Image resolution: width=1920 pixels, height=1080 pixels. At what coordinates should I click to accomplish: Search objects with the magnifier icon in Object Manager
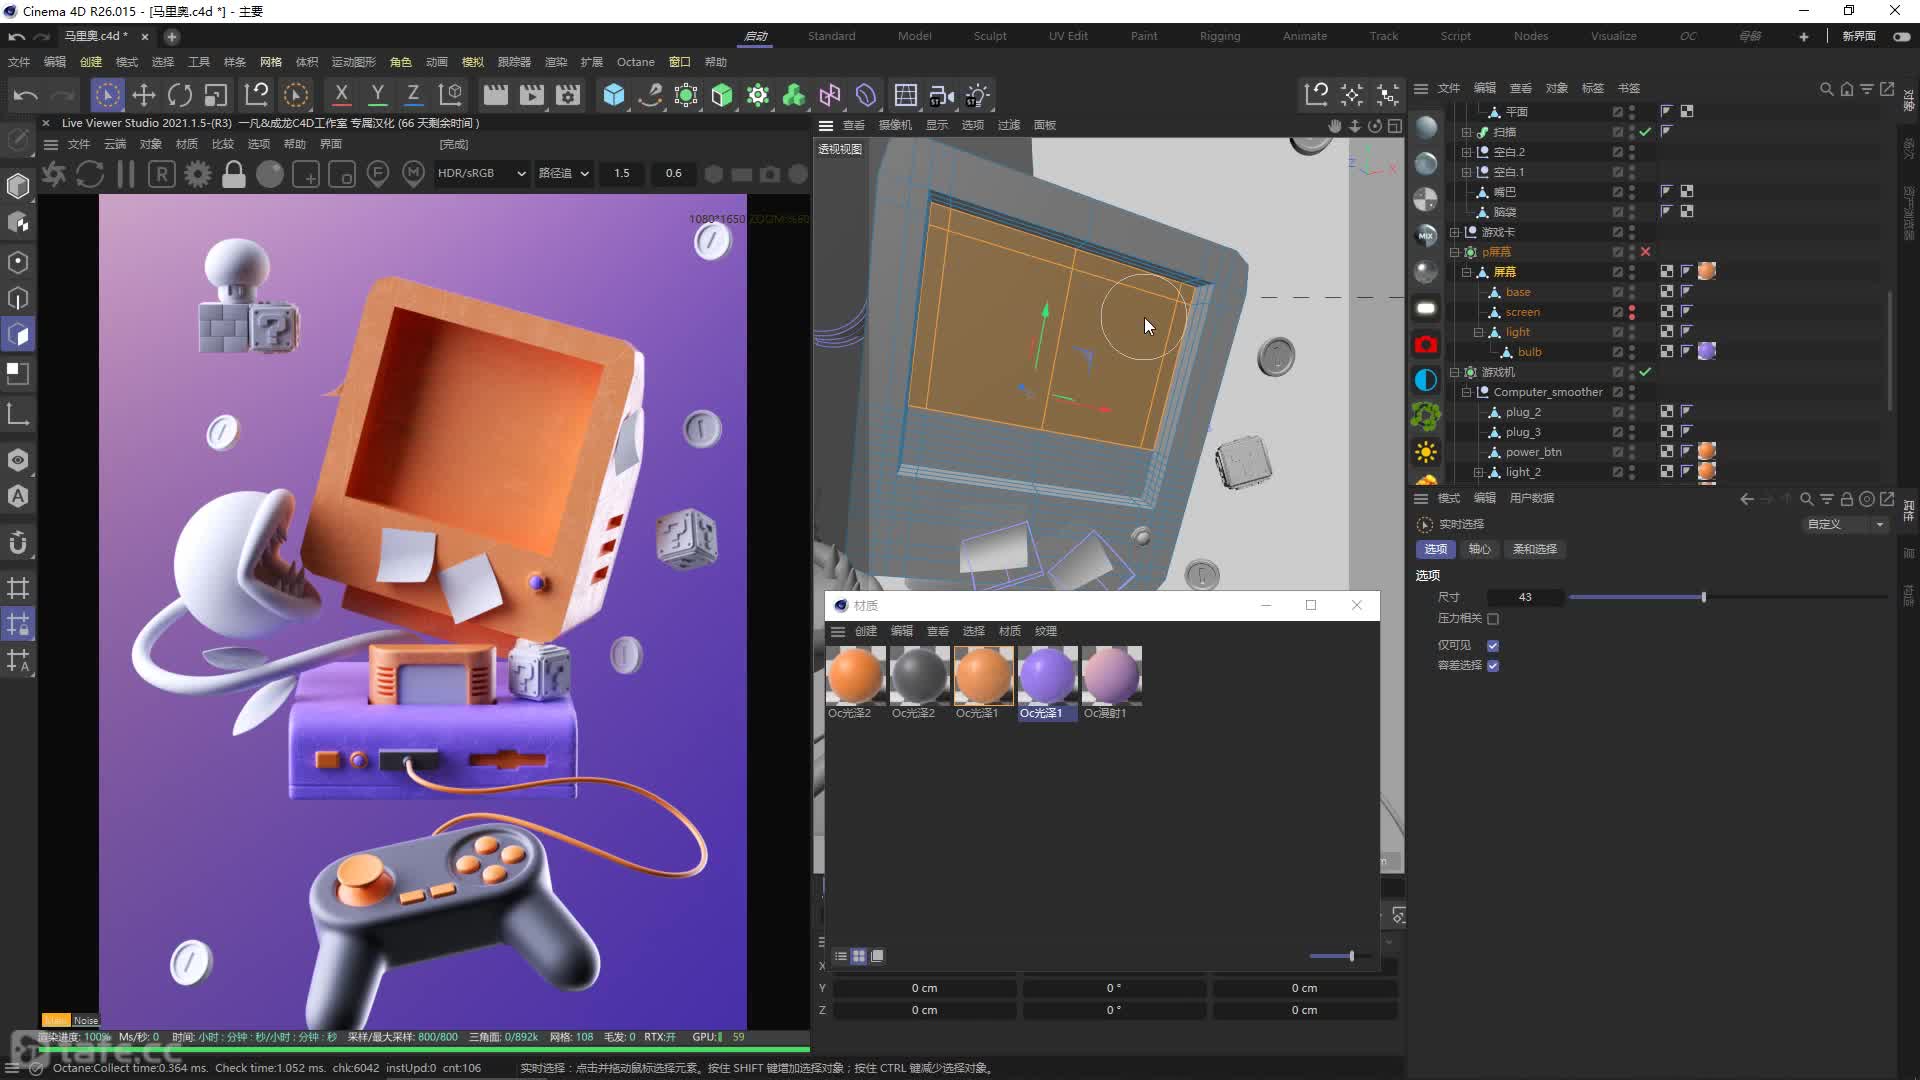point(1826,89)
